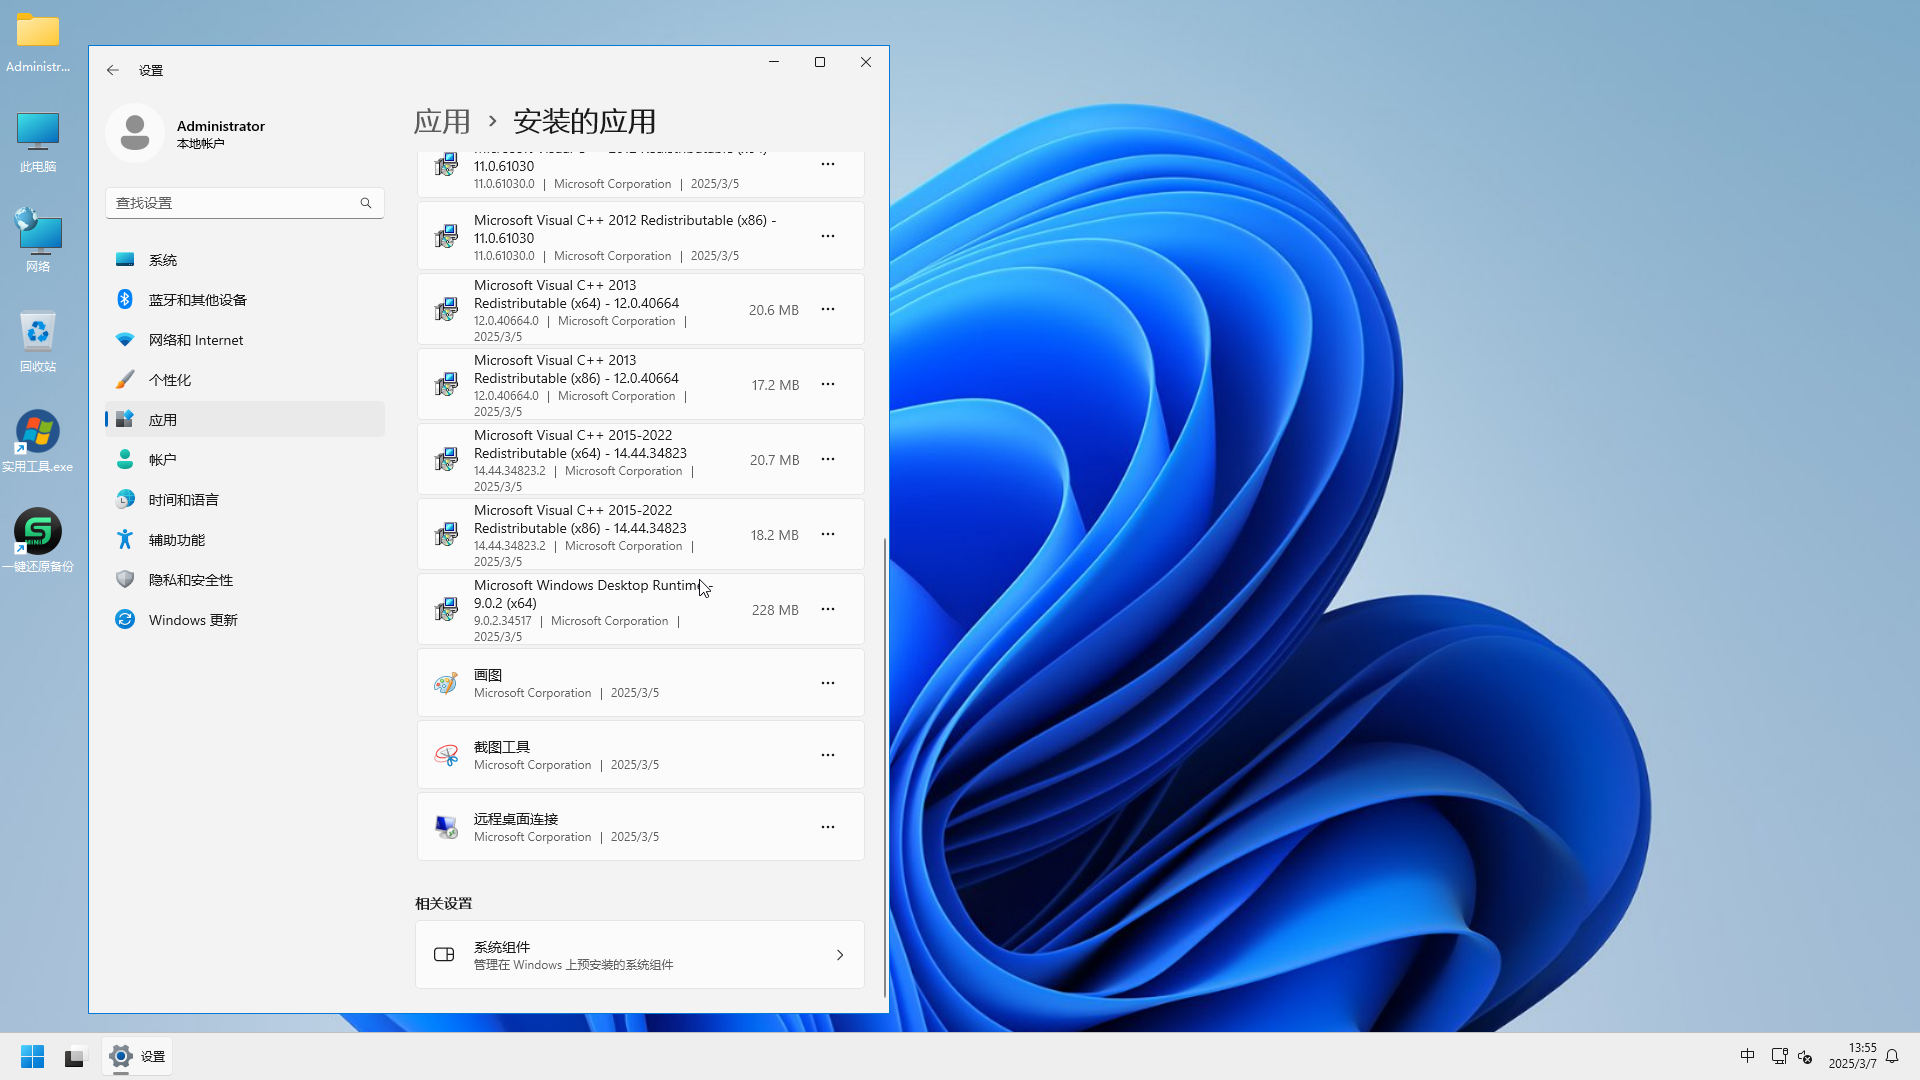
Task: Expand 系统组件 chevron arrow
Action: (840, 955)
